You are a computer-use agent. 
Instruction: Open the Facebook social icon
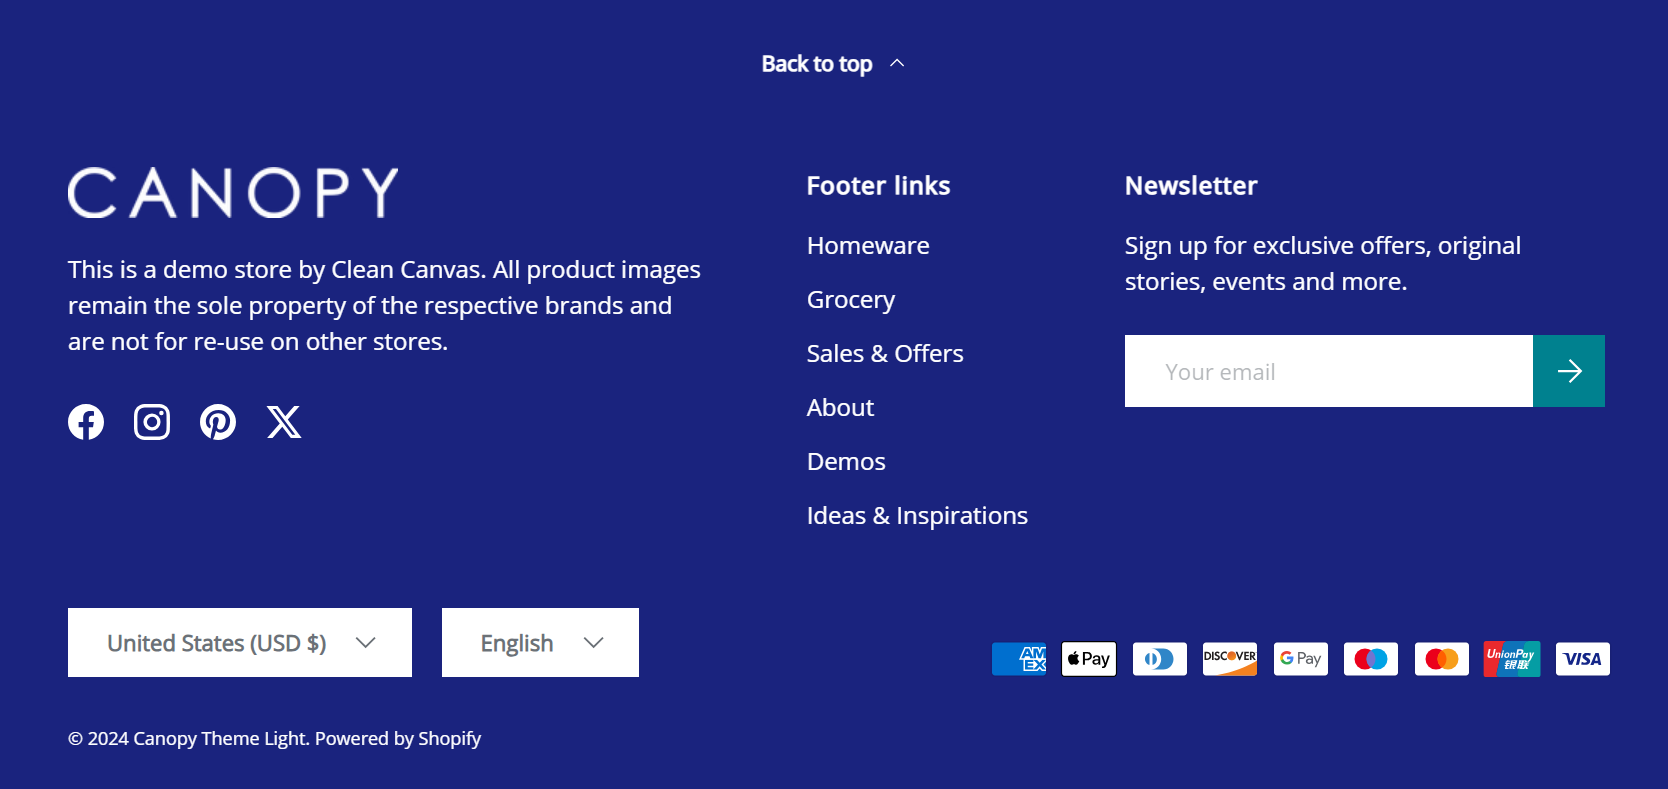(86, 422)
